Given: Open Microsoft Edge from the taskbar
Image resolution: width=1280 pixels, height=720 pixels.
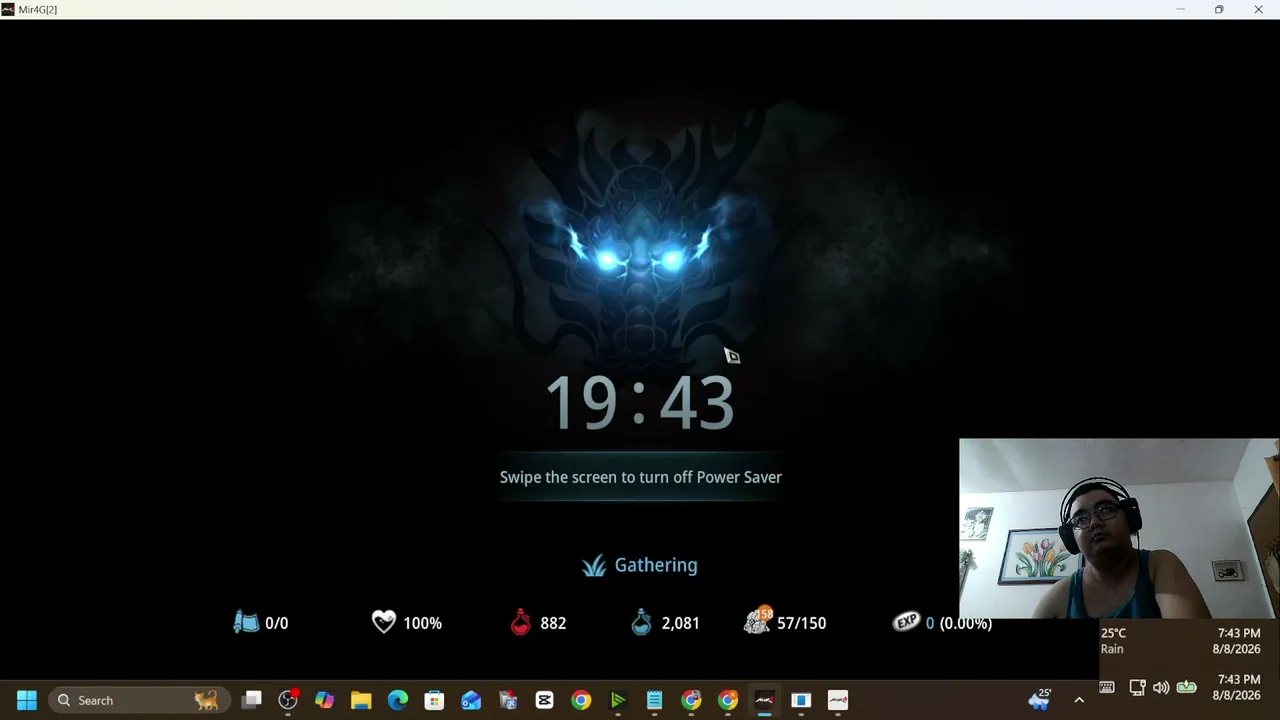Looking at the screenshot, I should (398, 700).
